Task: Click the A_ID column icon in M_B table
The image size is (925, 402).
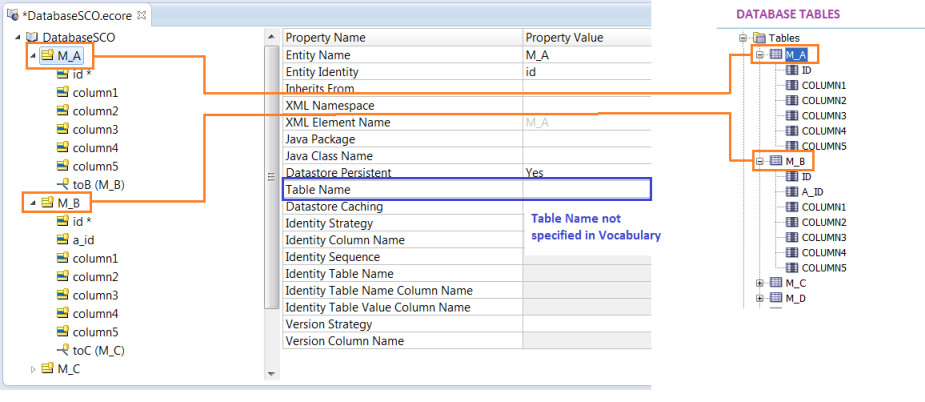Action: click(x=792, y=192)
